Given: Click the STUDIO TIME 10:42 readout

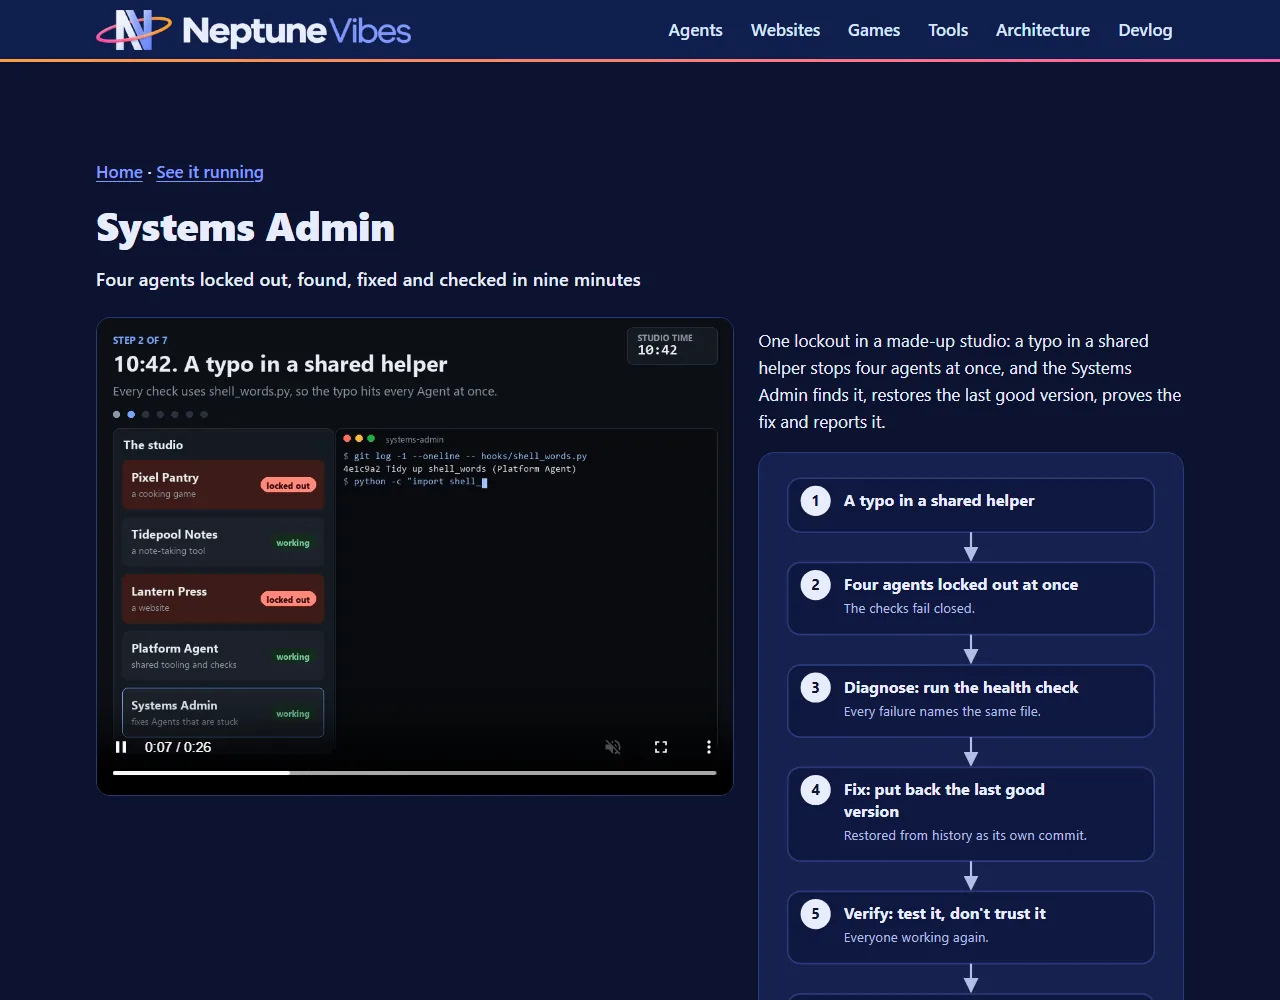Looking at the screenshot, I should coord(672,345).
